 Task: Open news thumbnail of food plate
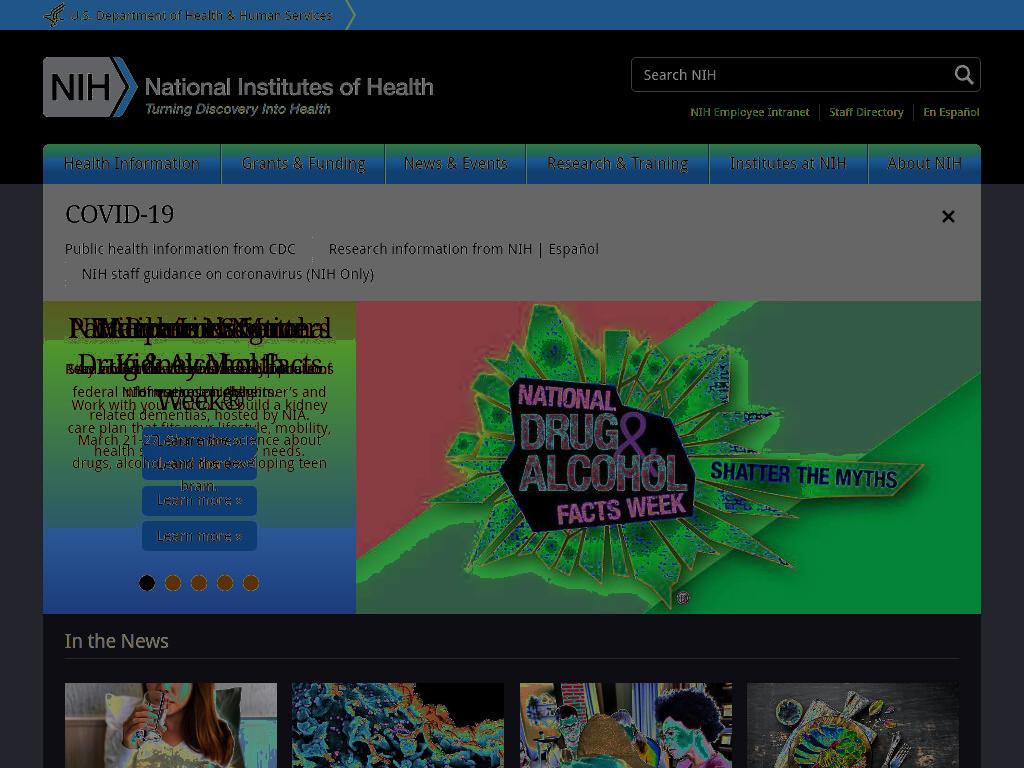(853, 726)
